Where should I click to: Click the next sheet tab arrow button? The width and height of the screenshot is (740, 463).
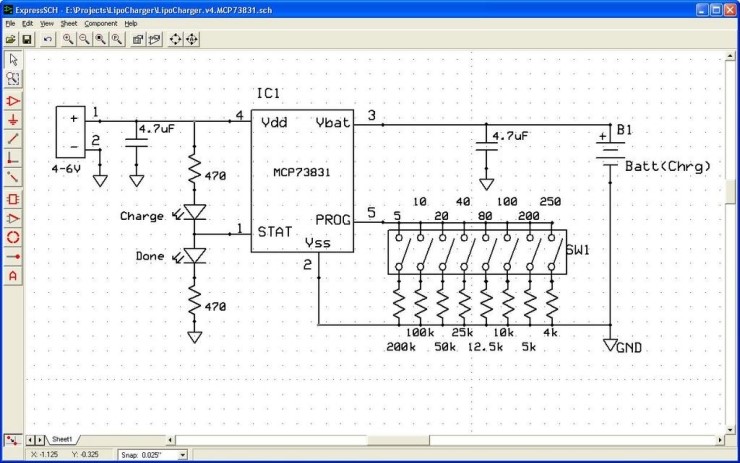tap(40, 440)
